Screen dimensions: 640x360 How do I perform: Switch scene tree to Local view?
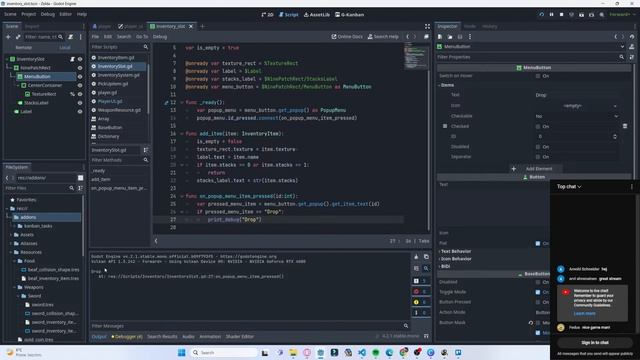(65, 48)
